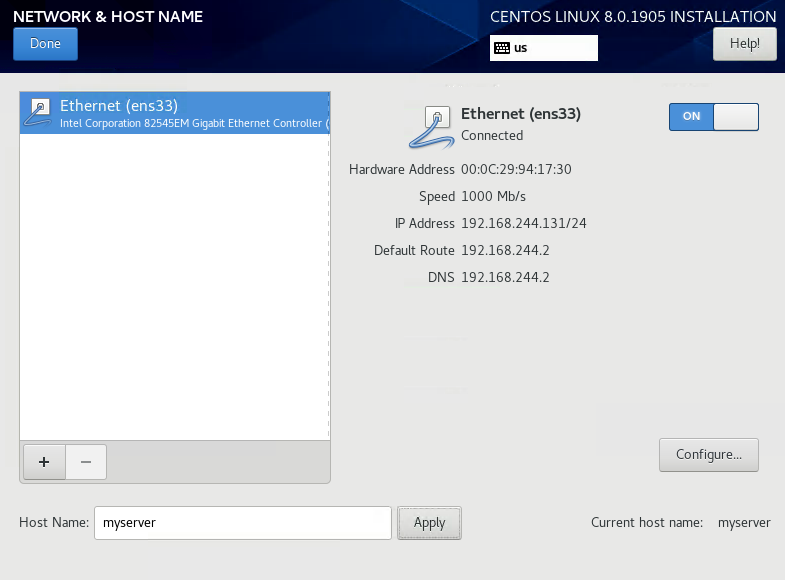Open the Help! button
785x580 pixels.
tap(744, 44)
